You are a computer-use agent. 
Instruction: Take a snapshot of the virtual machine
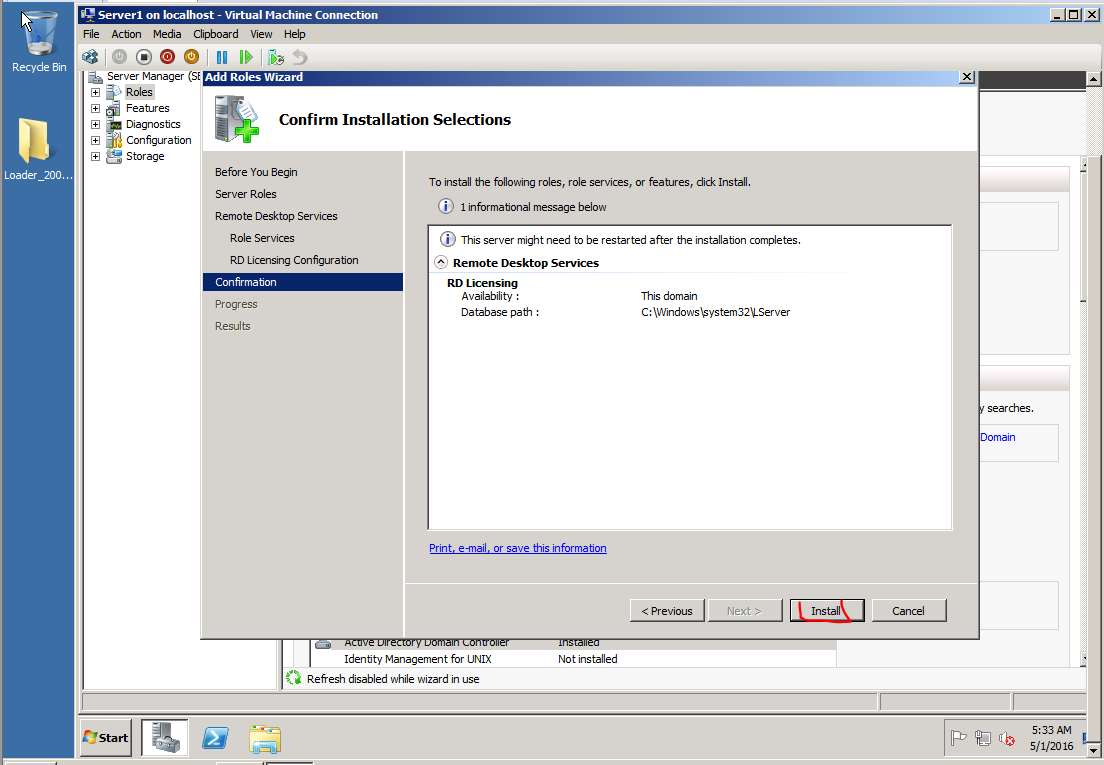[276, 57]
